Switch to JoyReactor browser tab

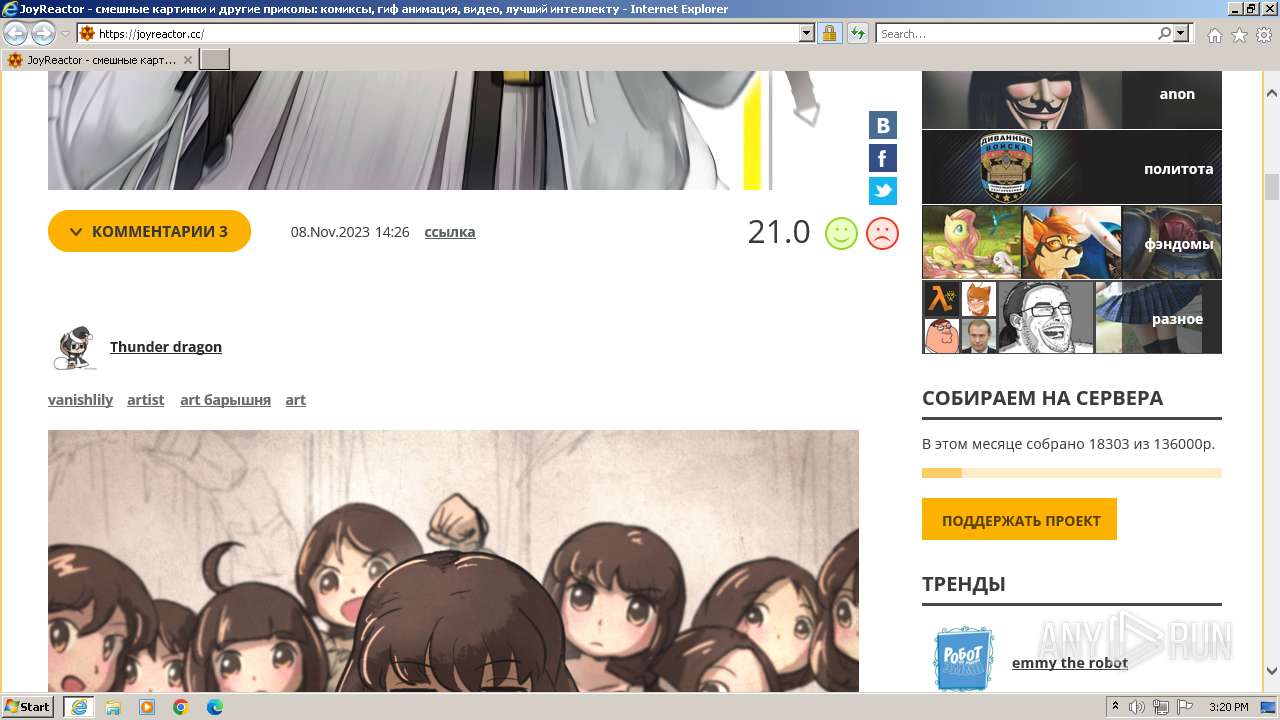100,60
